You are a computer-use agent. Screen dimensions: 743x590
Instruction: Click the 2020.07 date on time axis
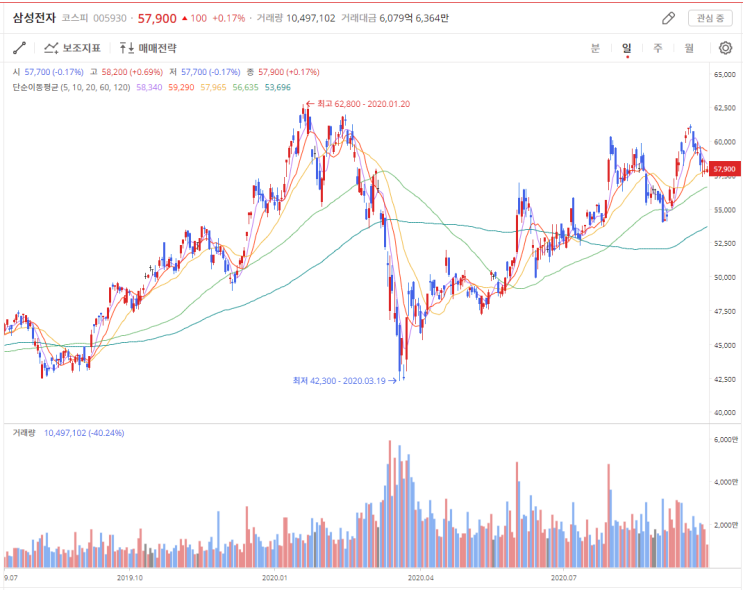pyautogui.click(x=563, y=578)
